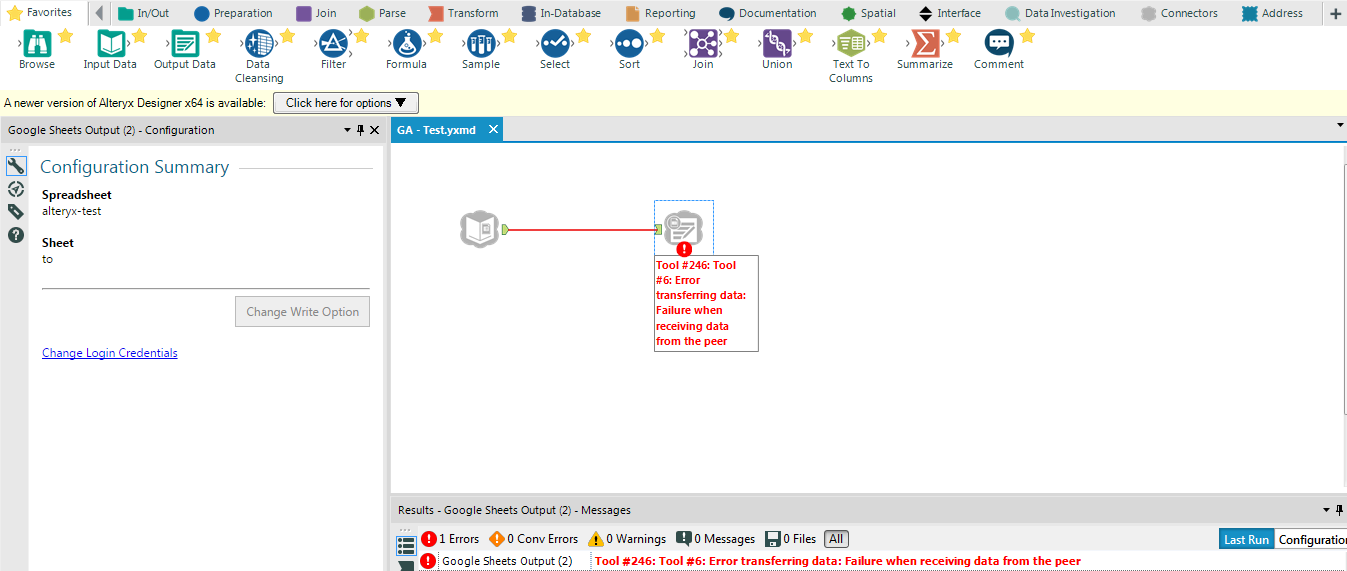Open the wrench configuration icon
1347x571 pixels.
pyautogui.click(x=15, y=166)
